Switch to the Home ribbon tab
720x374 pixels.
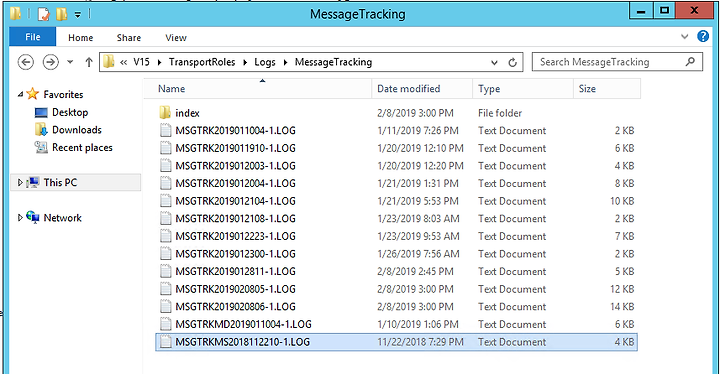tap(80, 38)
